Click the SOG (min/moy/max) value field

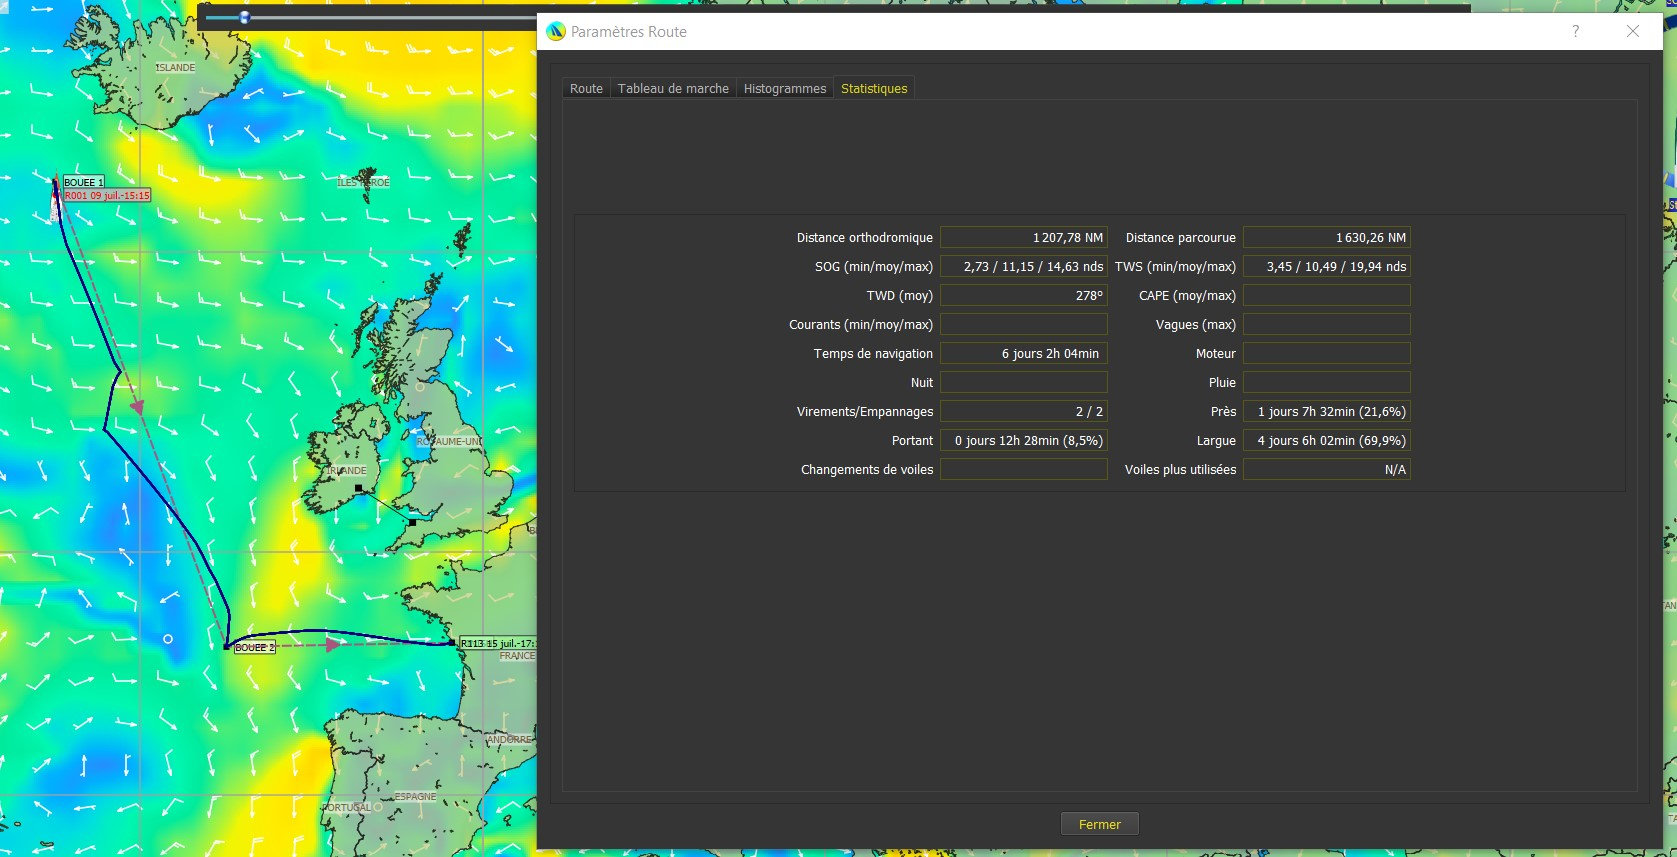[1024, 267]
